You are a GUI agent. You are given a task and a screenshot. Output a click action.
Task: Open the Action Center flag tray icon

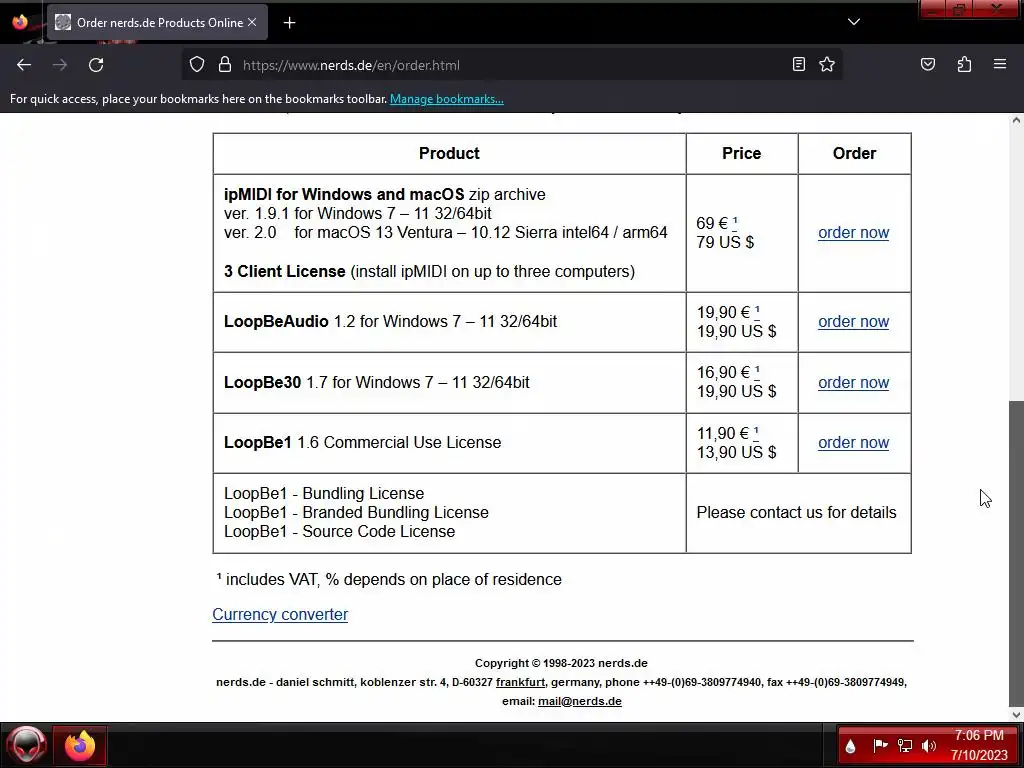880,745
